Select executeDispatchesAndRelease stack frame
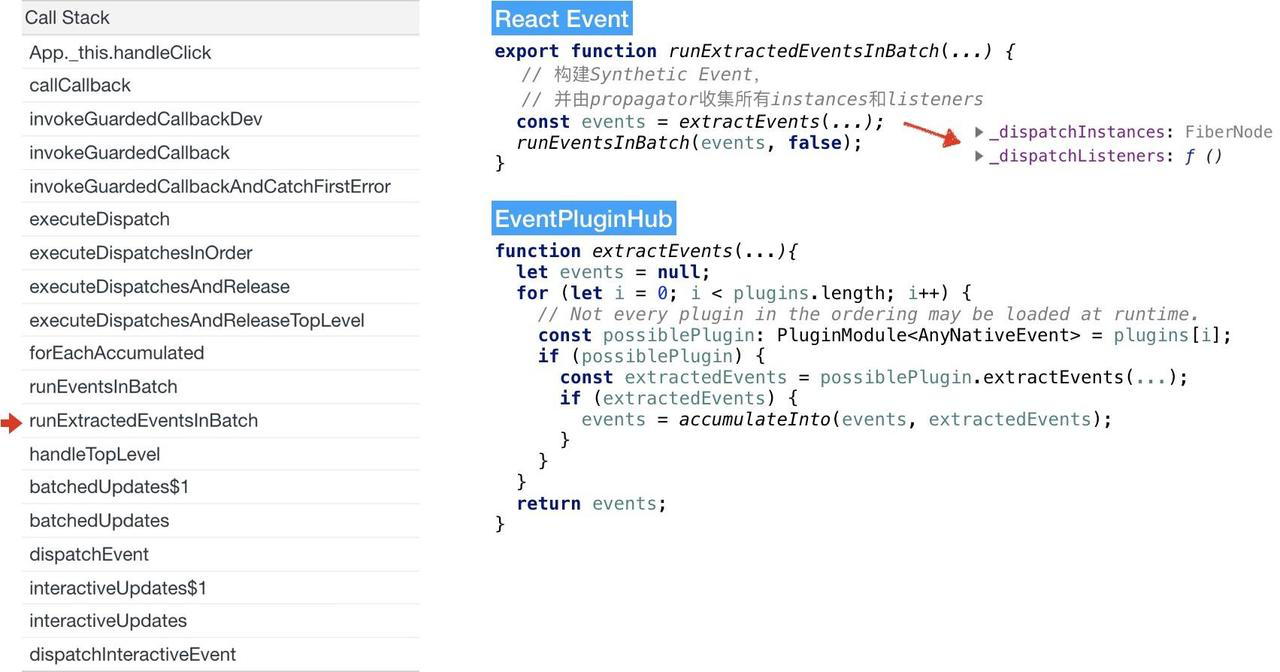The height and width of the screenshot is (672, 1280). pyautogui.click(x=220, y=287)
